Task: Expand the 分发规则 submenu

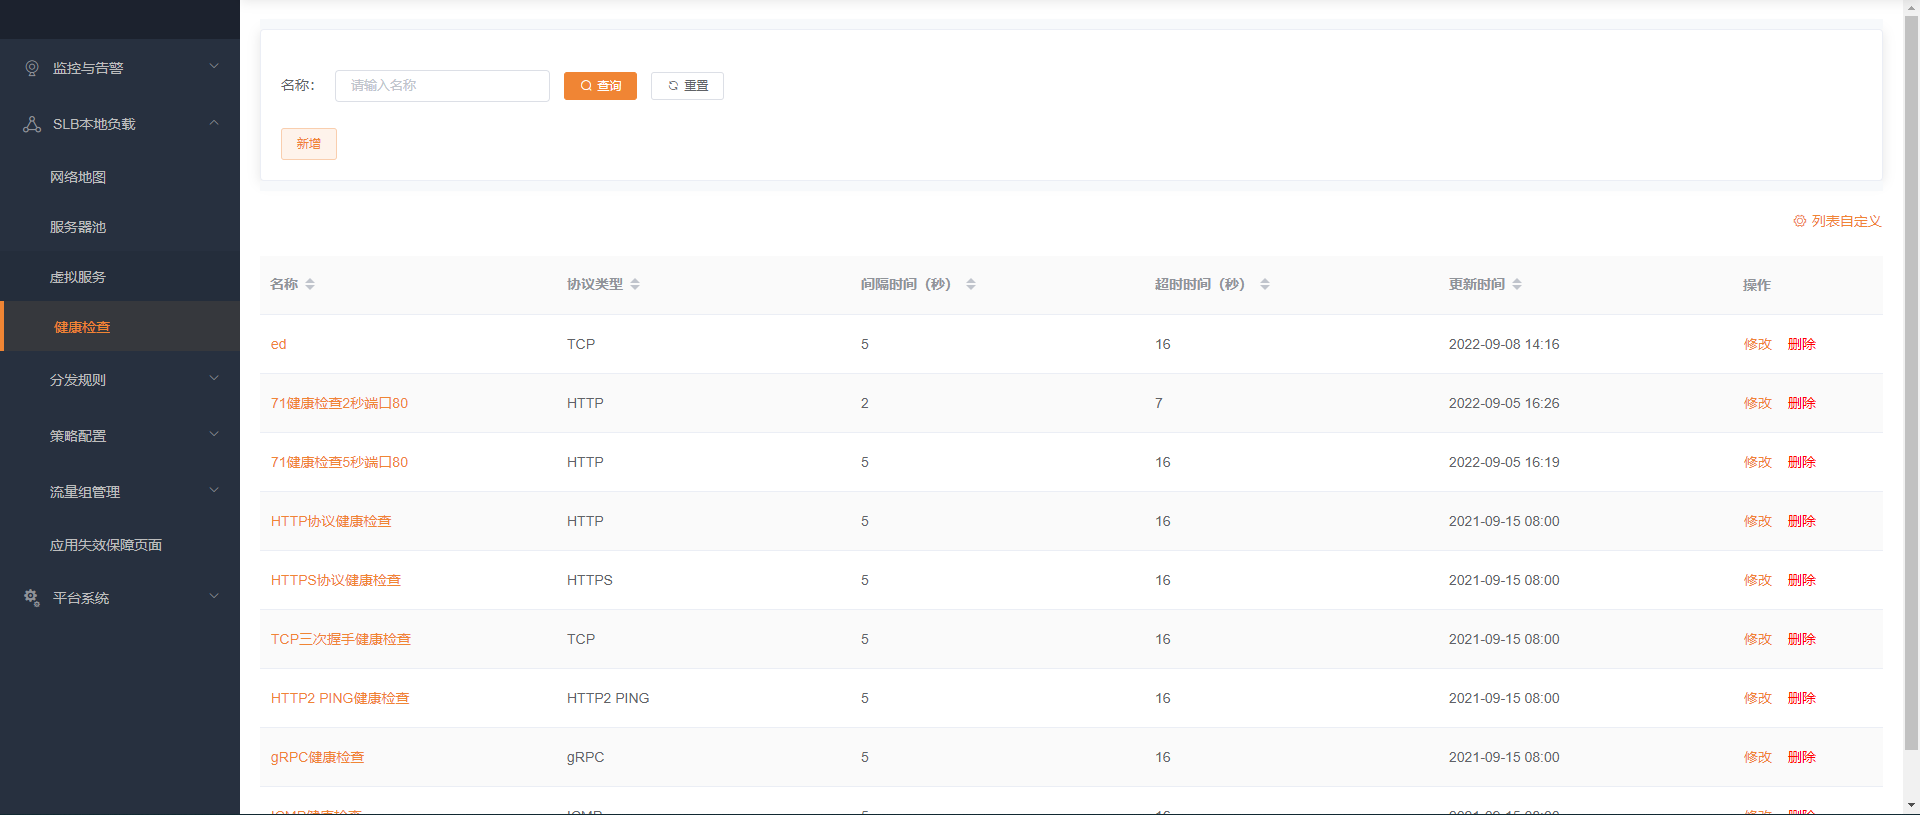Action: coord(214,379)
